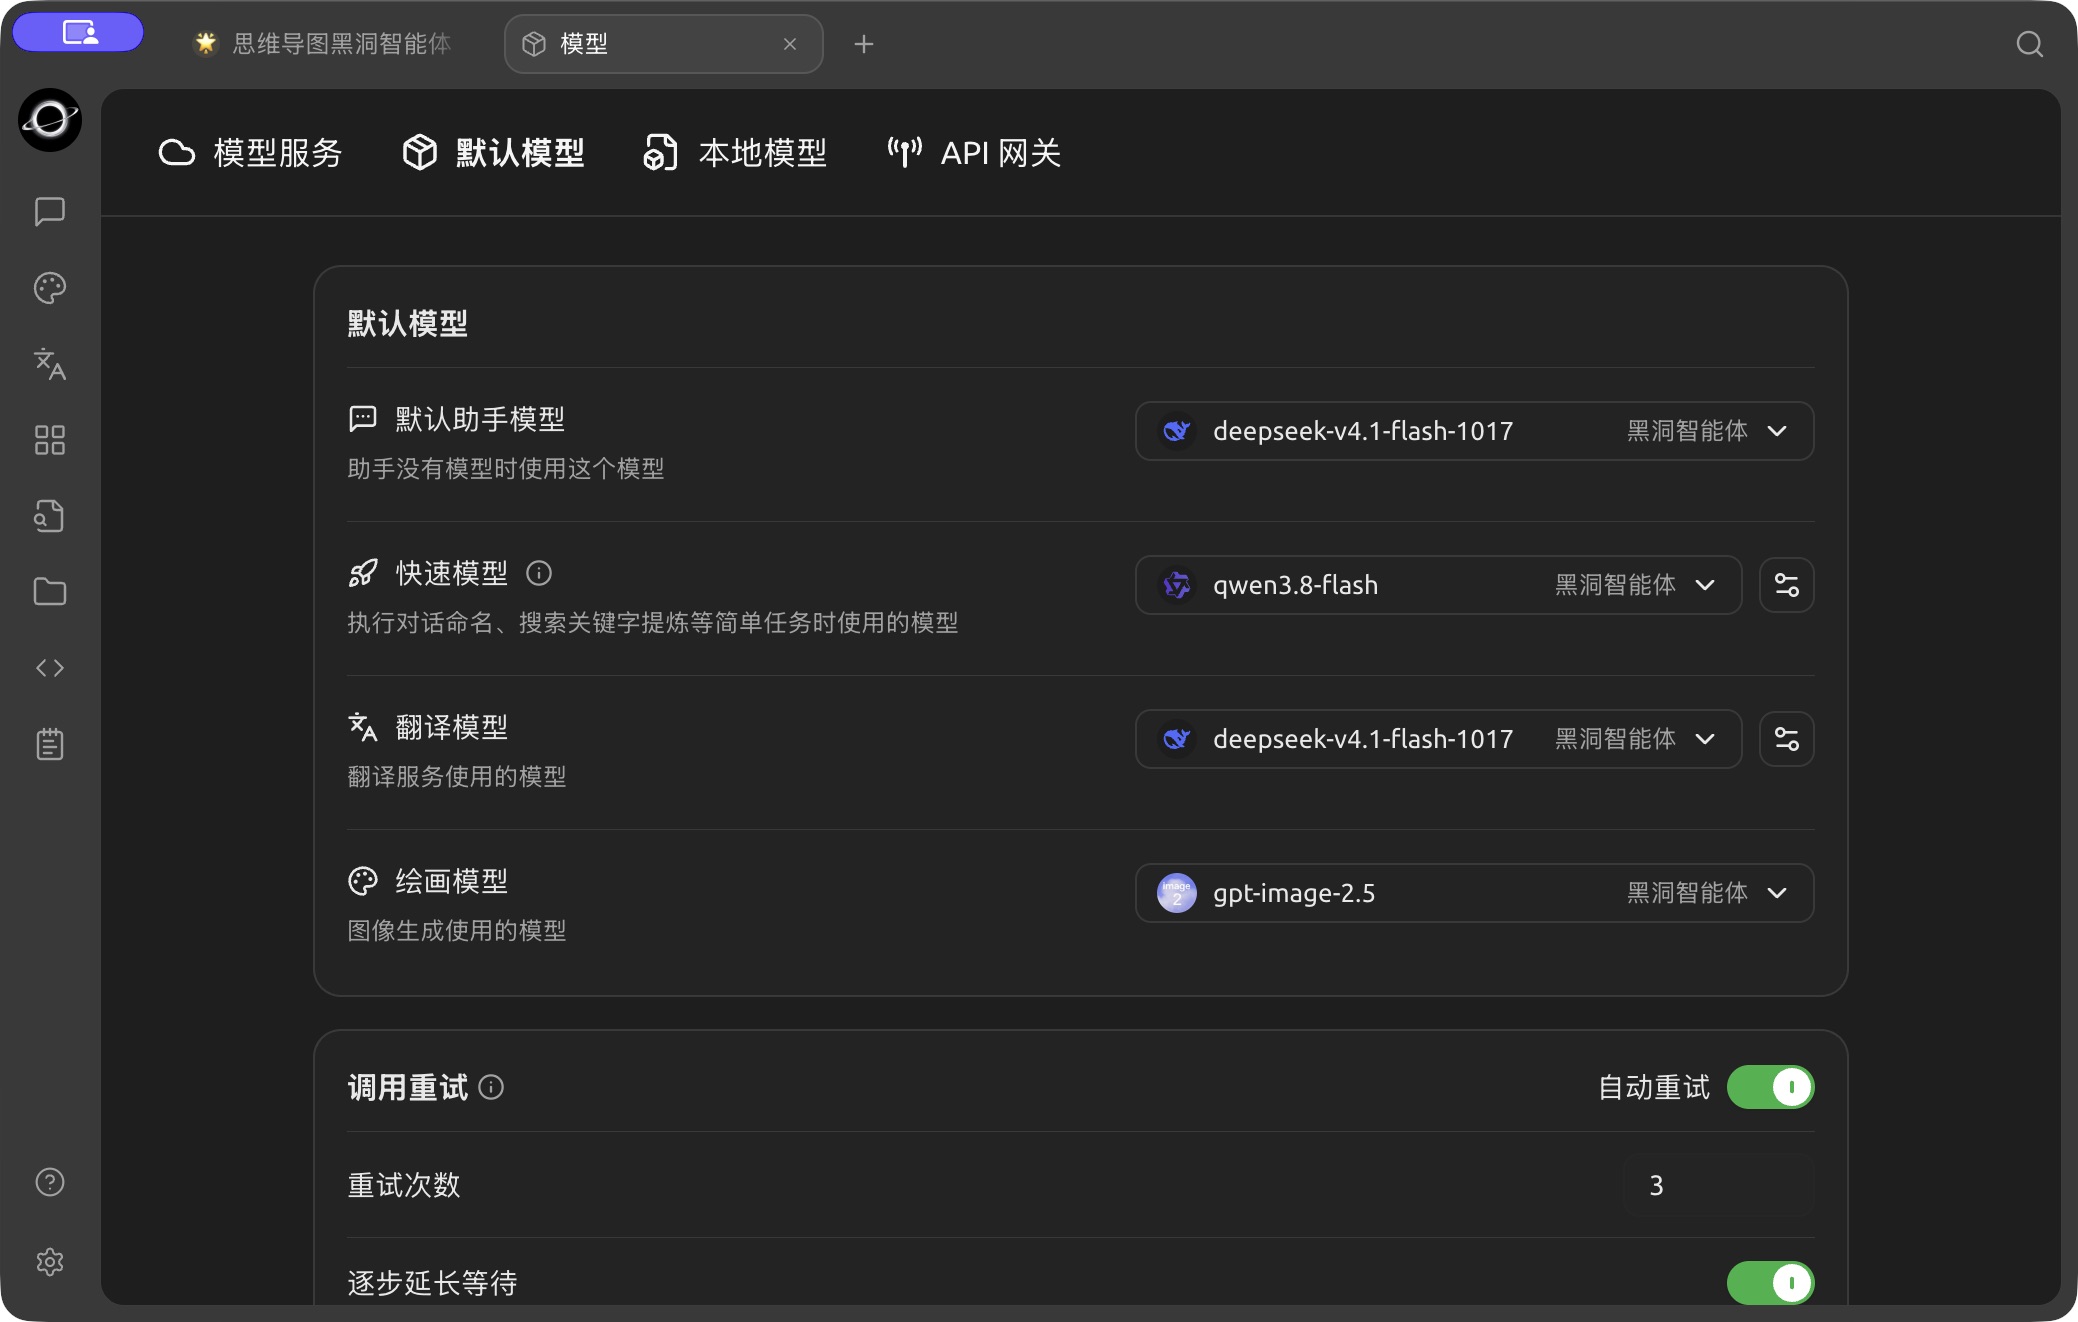
Task: Toggle the 自动重试 switch
Action: (1771, 1087)
